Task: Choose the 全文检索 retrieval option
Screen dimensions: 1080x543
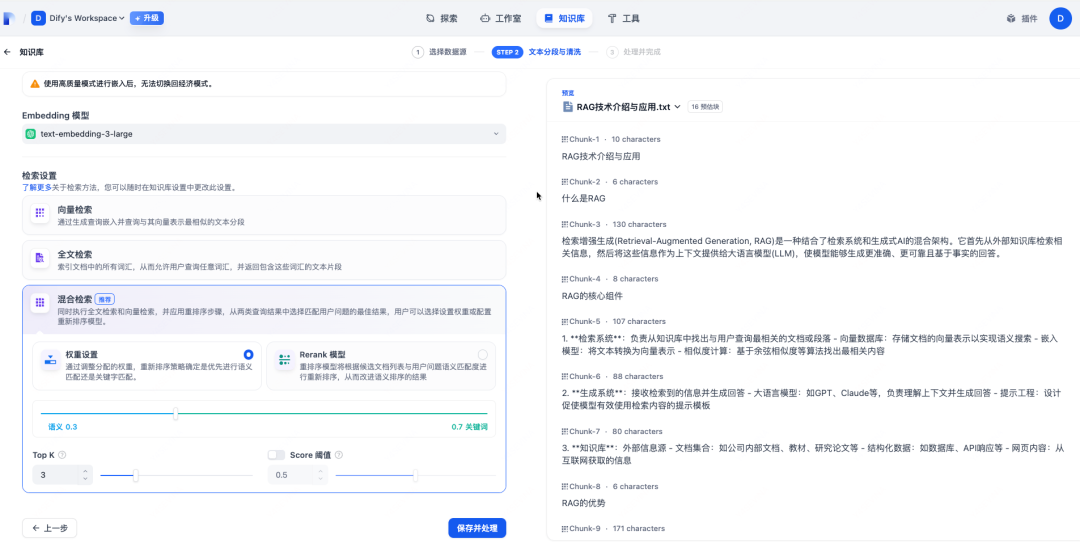Action: point(264,260)
